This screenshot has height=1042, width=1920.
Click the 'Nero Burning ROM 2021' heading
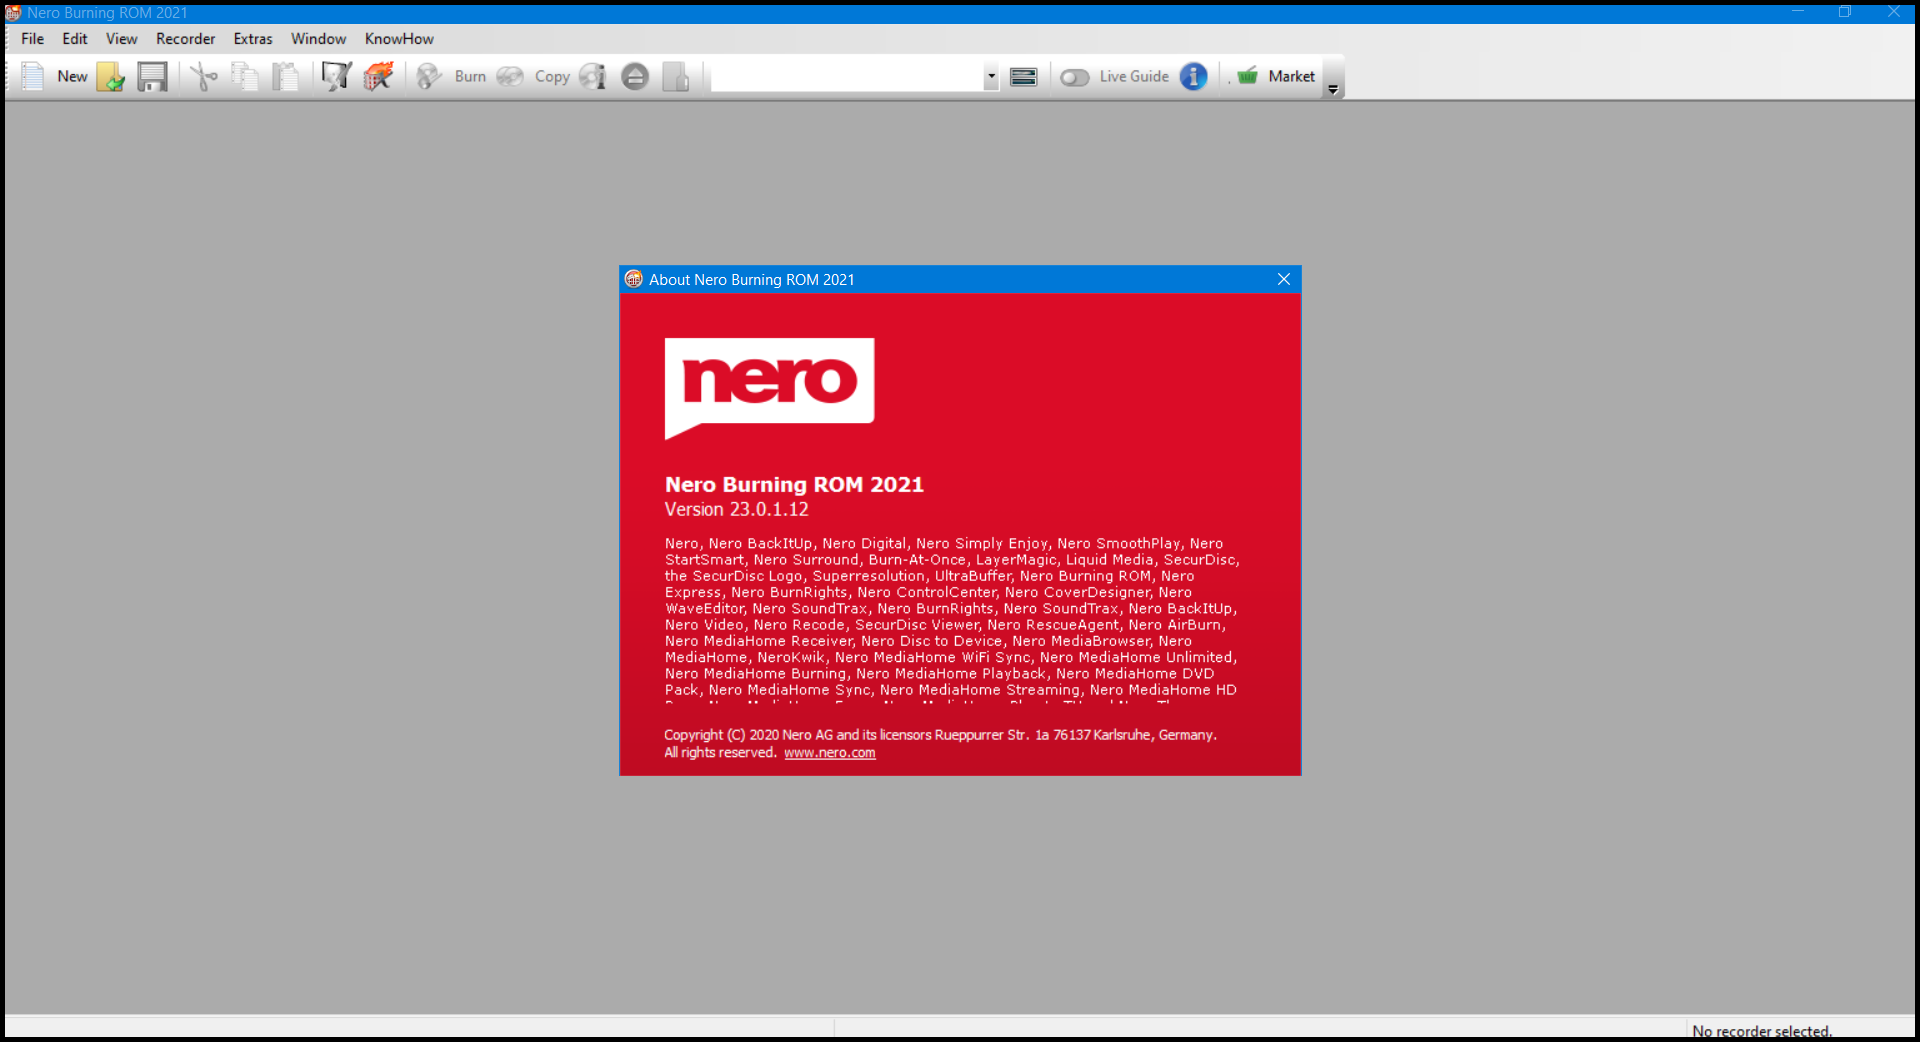pyautogui.click(x=794, y=484)
